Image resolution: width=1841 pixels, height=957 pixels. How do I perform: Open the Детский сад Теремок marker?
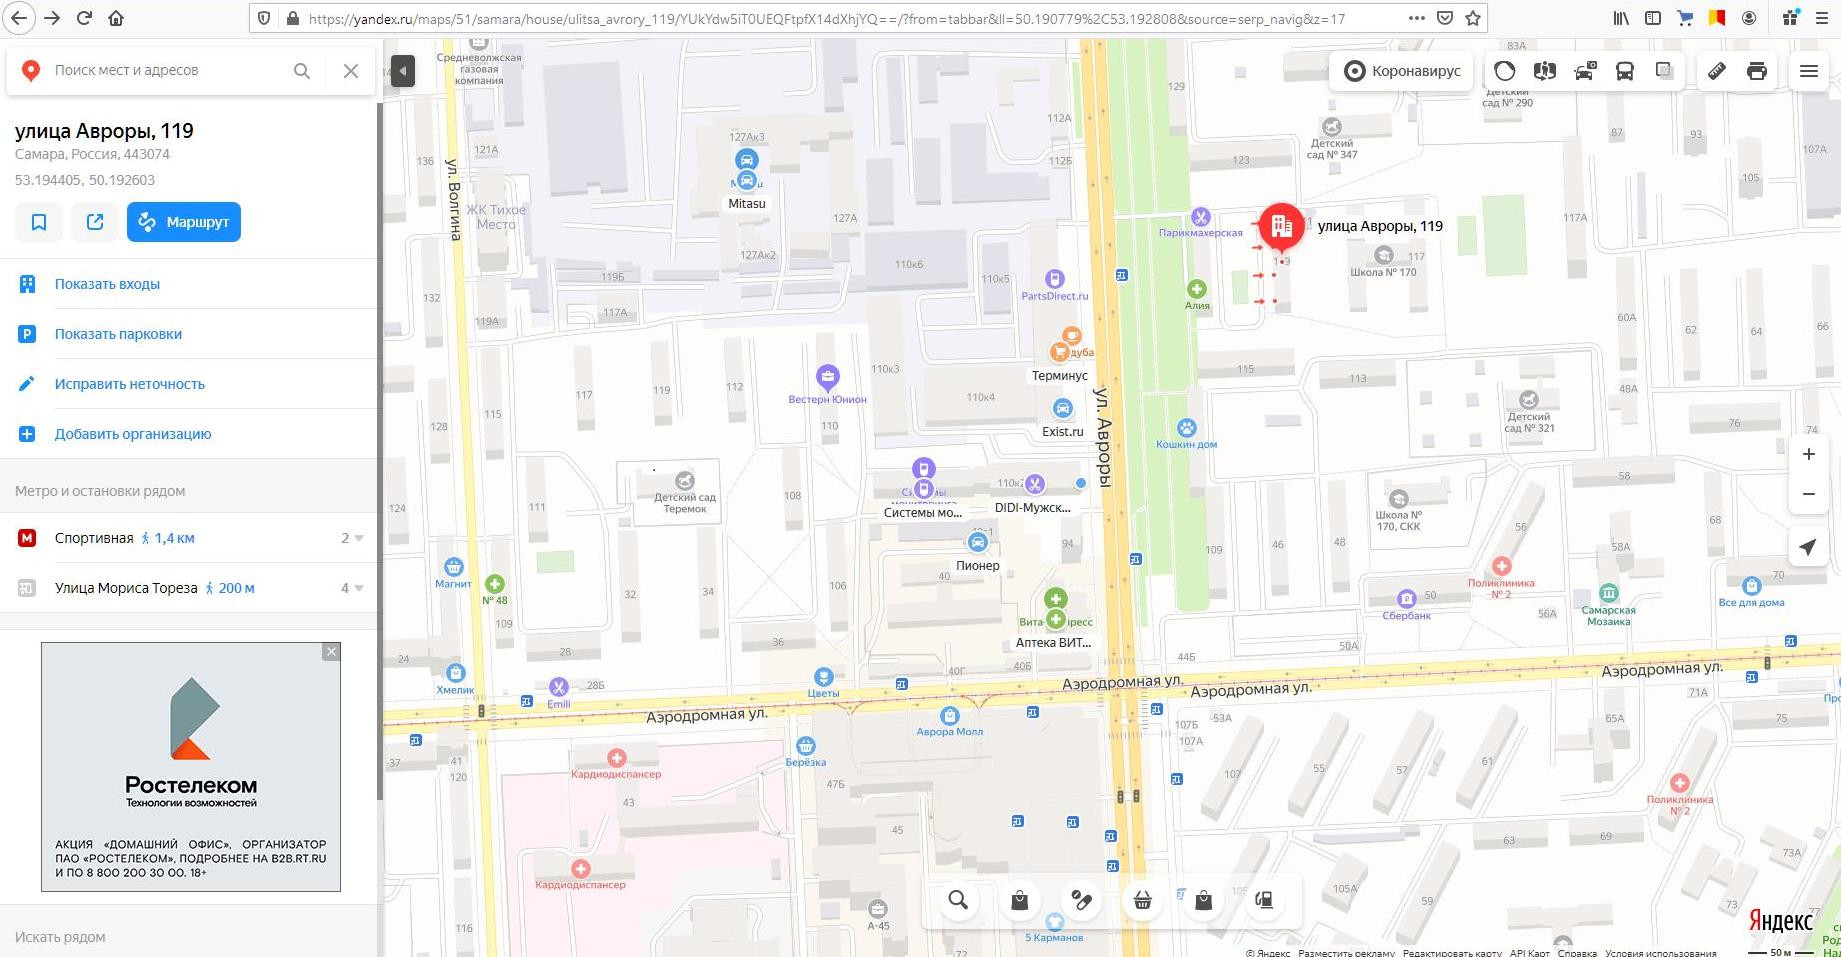point(685,481)
